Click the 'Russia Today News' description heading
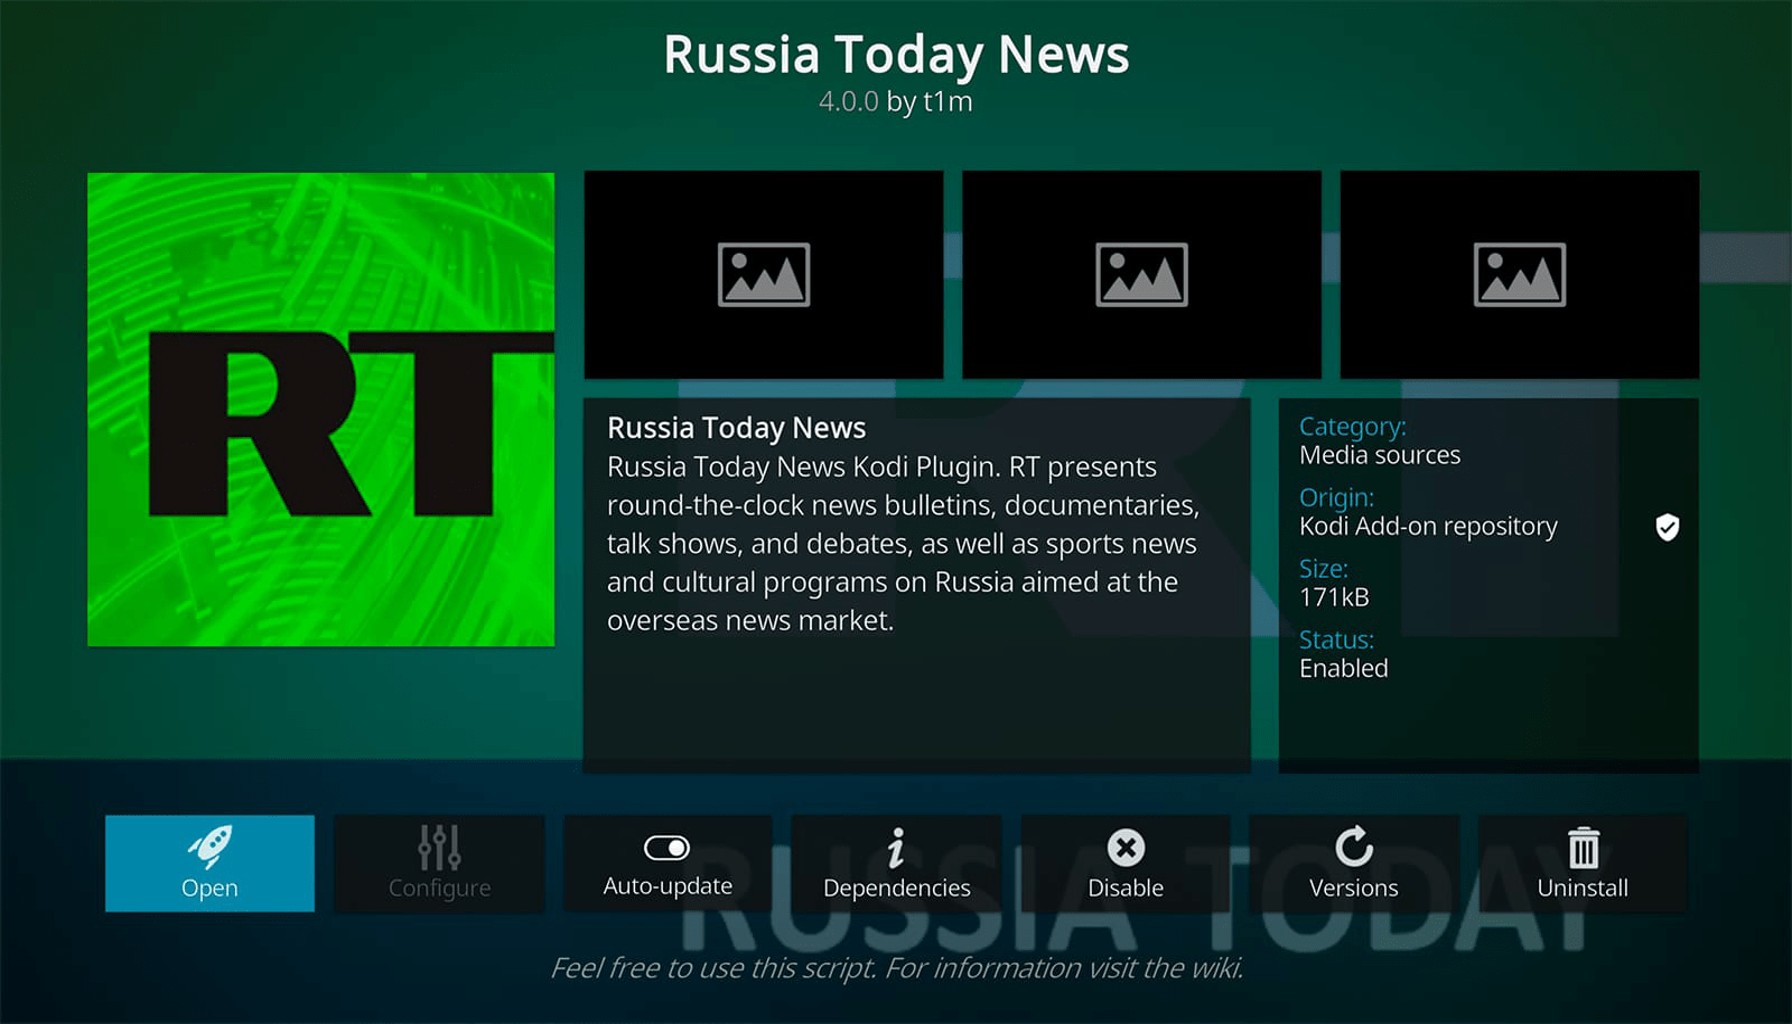 pyautogui.click(x=736, y=428)
